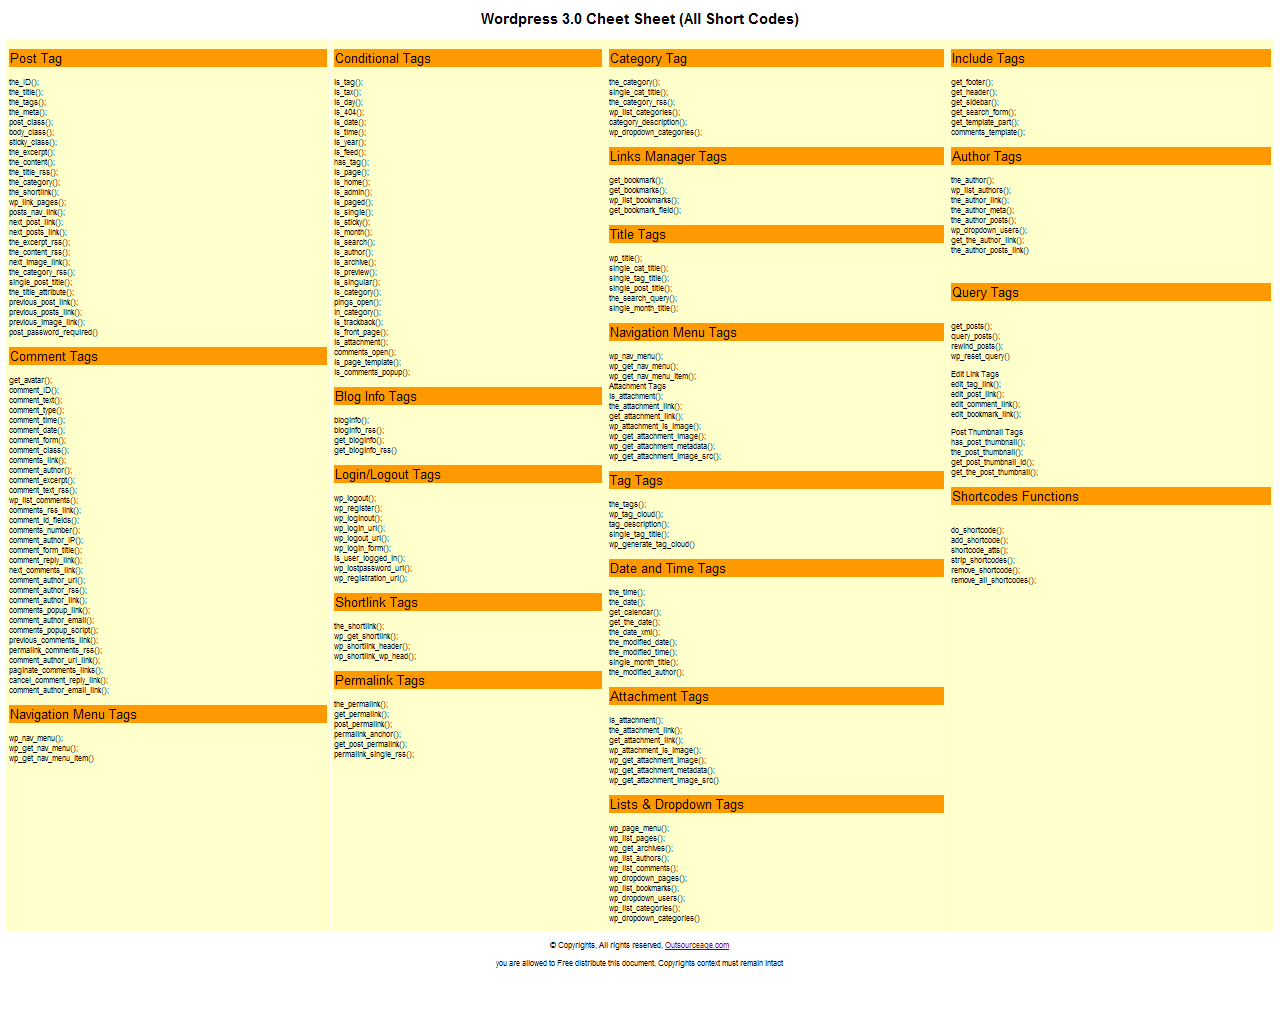Click wp_get_shortlink(); entry
Image resolution: width=1280 pixels, height=1024 pixels.
click(366, 636)
